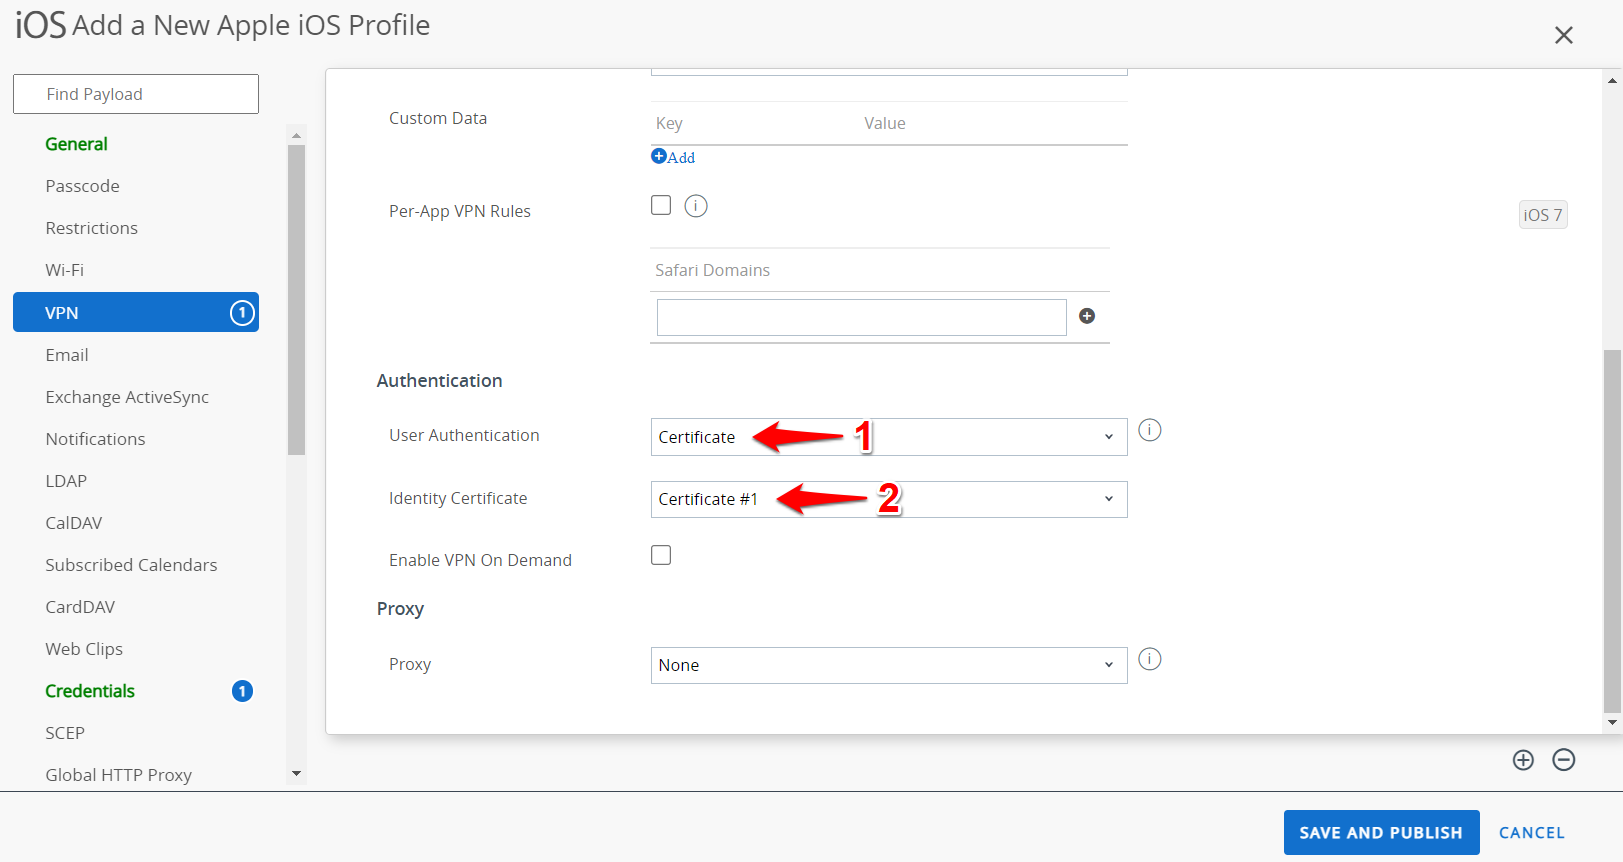Open the CalDAV payload
The height and width of the screenshot is (862, 1623).
(74, 523)
